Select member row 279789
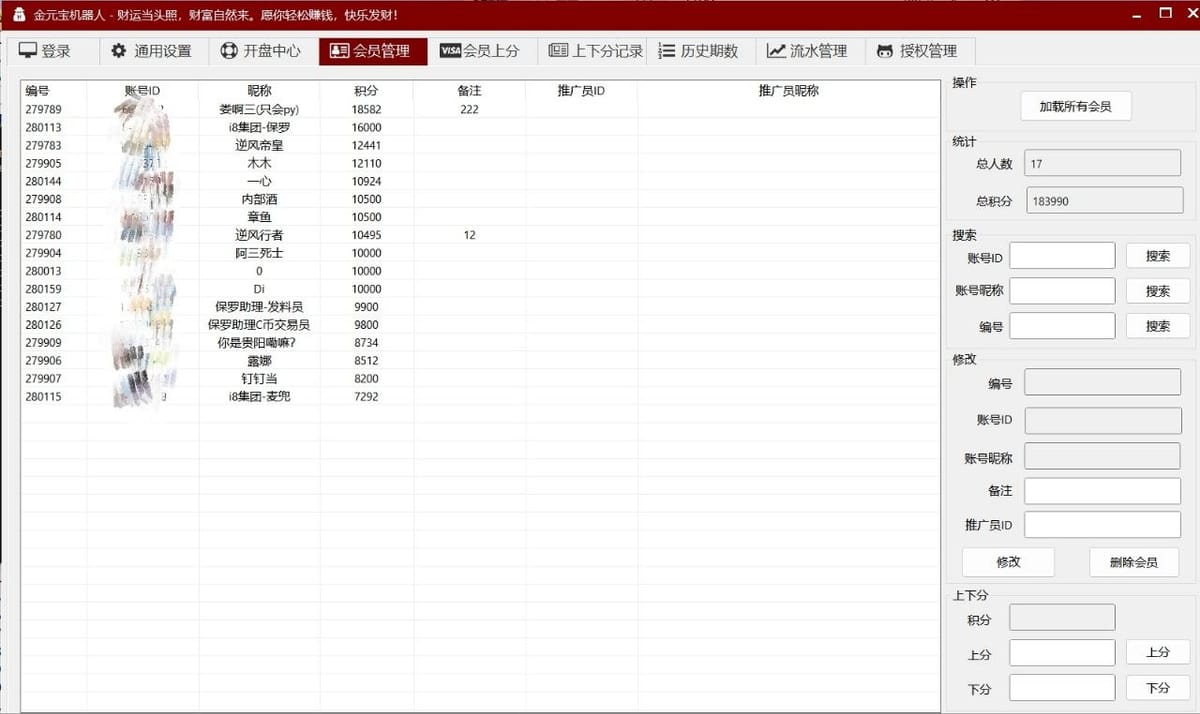 click(x=480, y=109)
